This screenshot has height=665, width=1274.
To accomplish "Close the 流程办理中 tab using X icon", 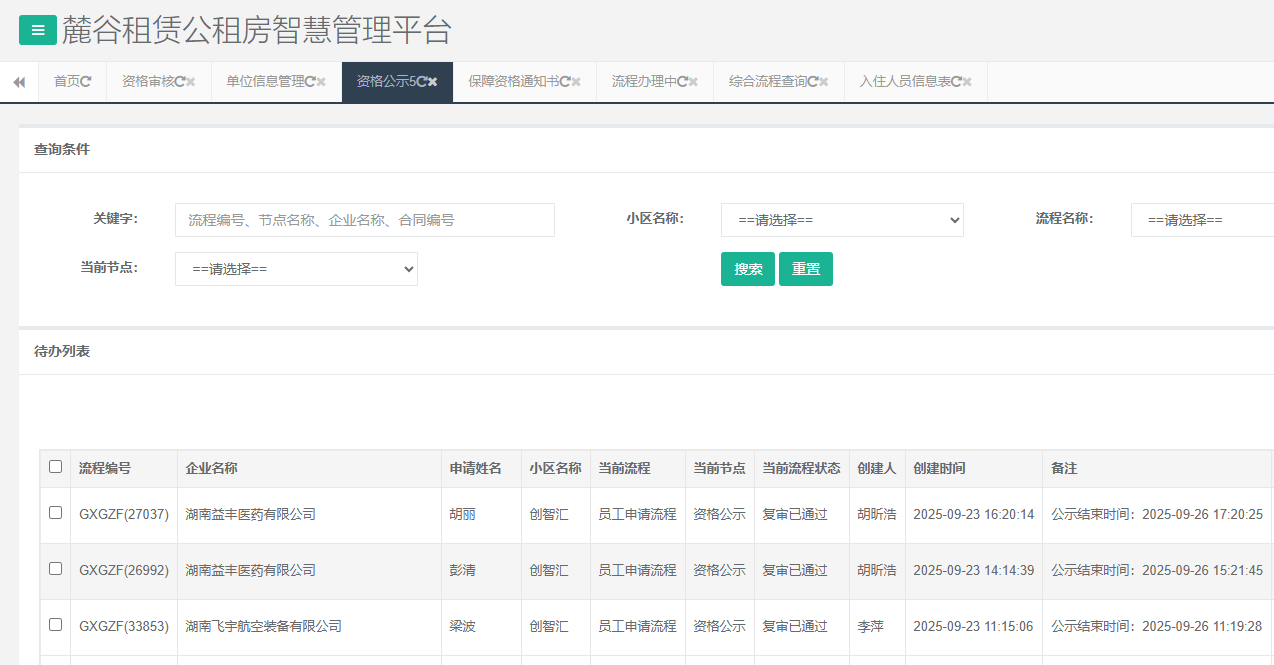I will (693, 82).
